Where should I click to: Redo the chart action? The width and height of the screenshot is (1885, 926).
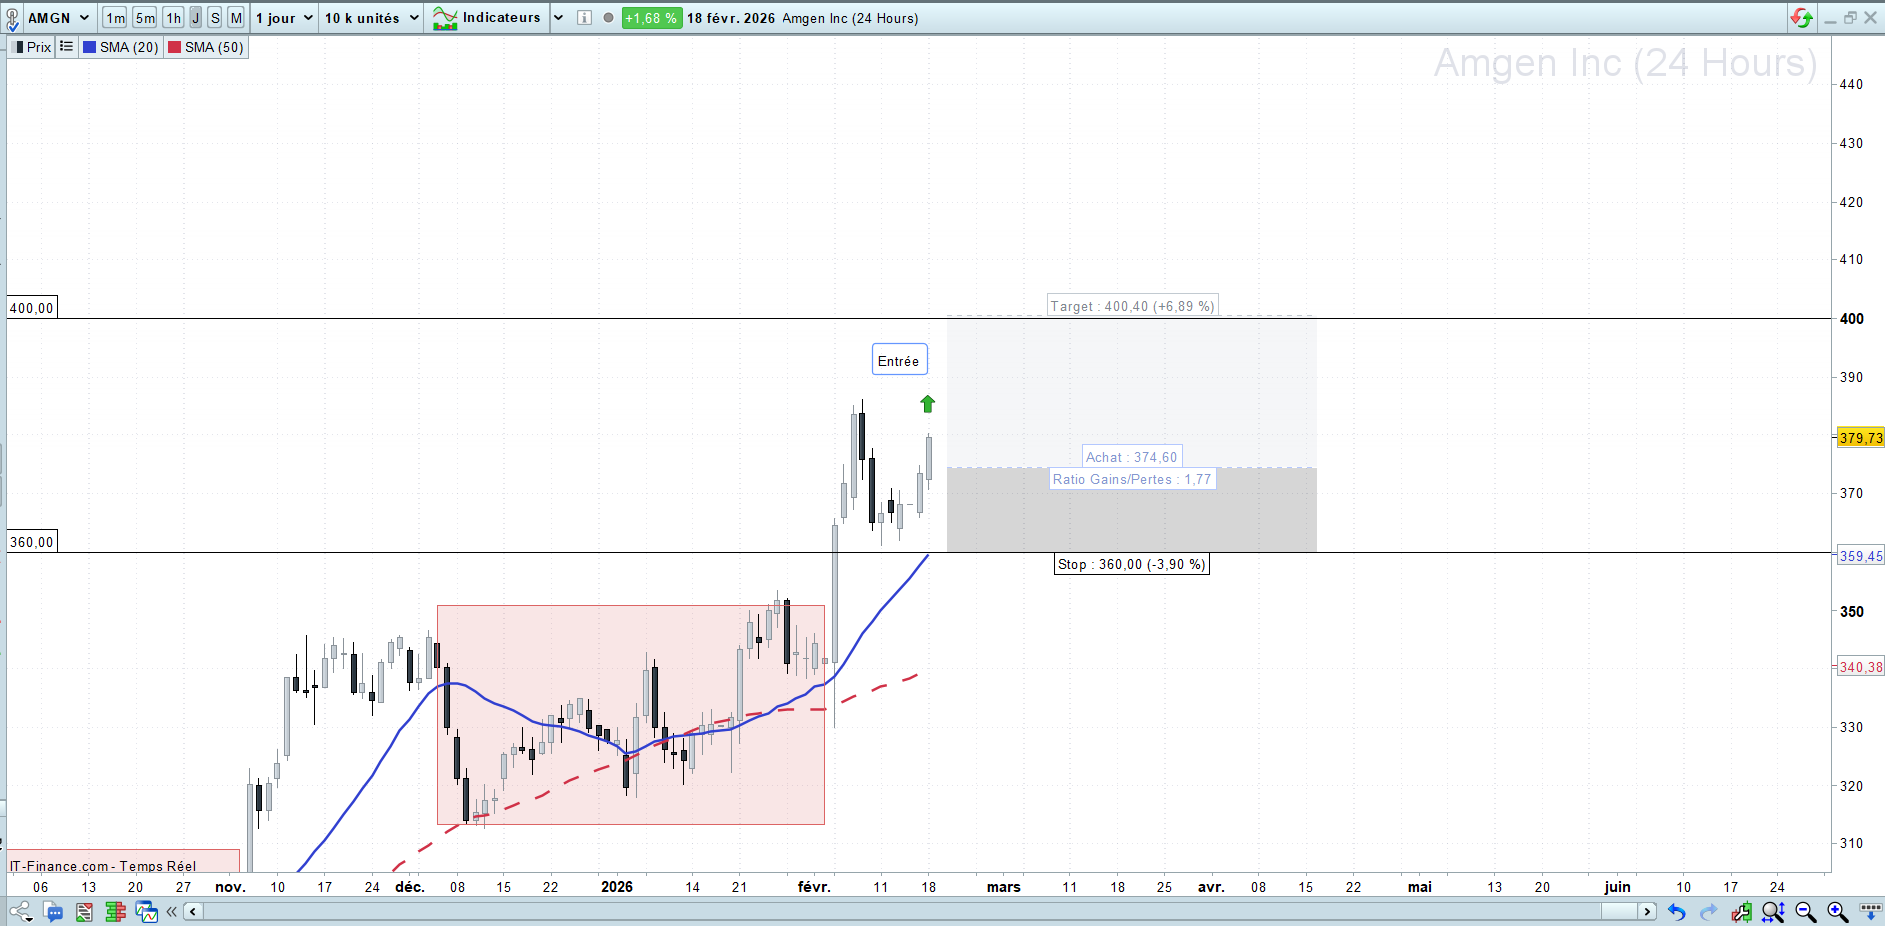pos(1709,912)
